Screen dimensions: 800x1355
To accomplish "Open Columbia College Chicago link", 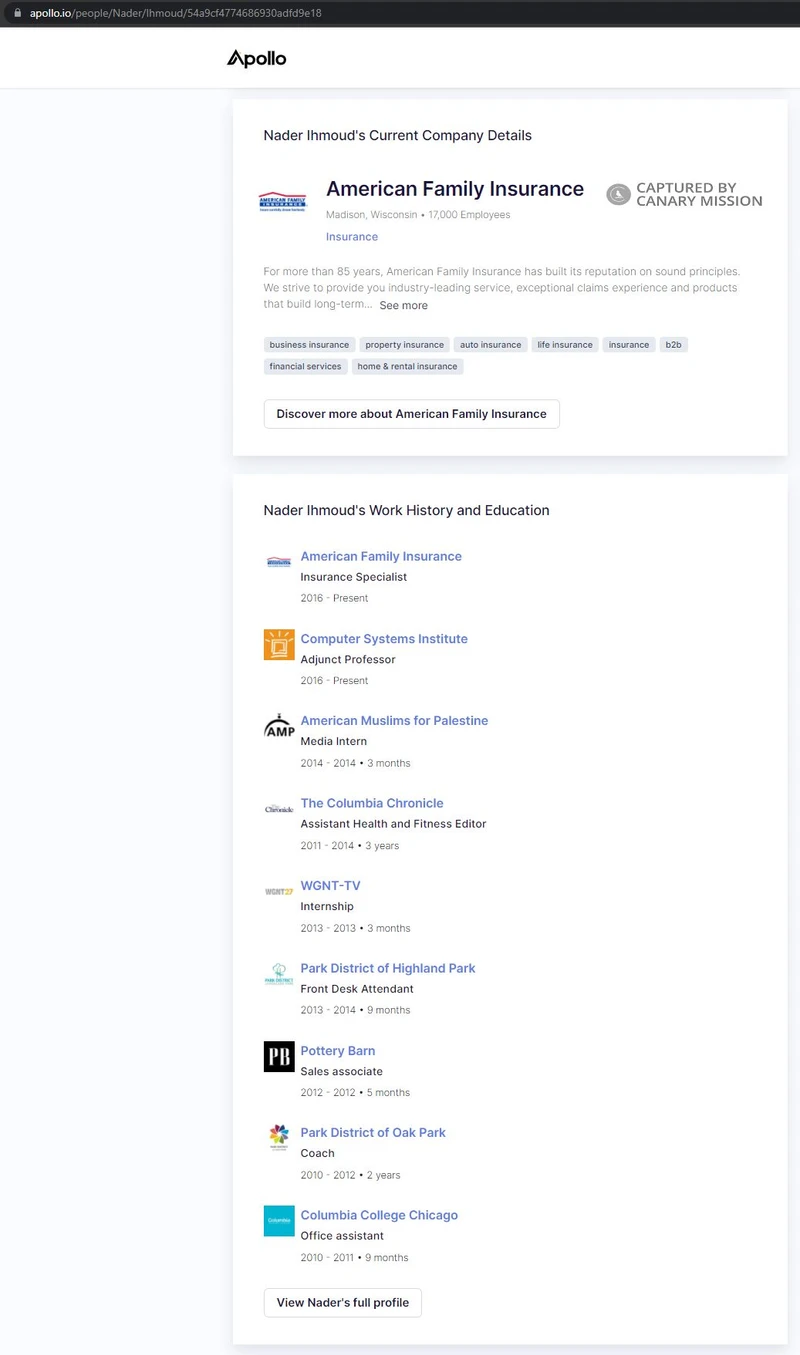I will point(379,1215).
